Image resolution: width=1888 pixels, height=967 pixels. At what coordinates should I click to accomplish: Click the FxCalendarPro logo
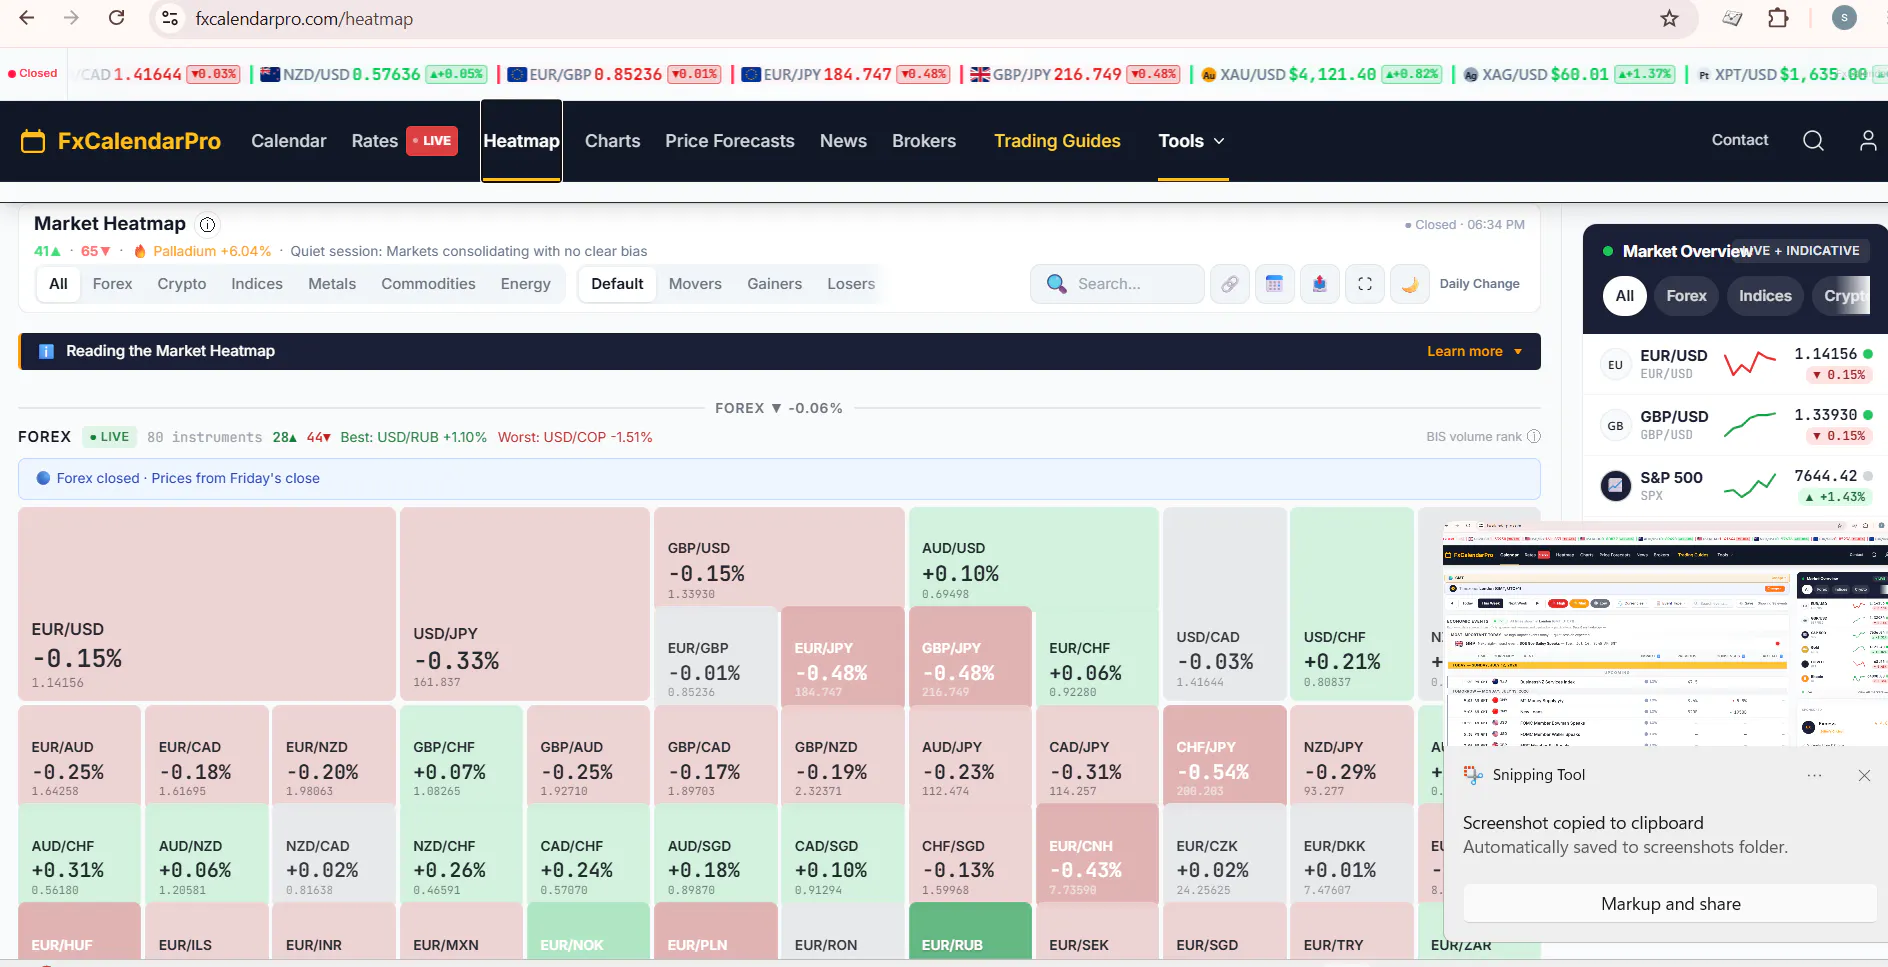pos(121,141)
